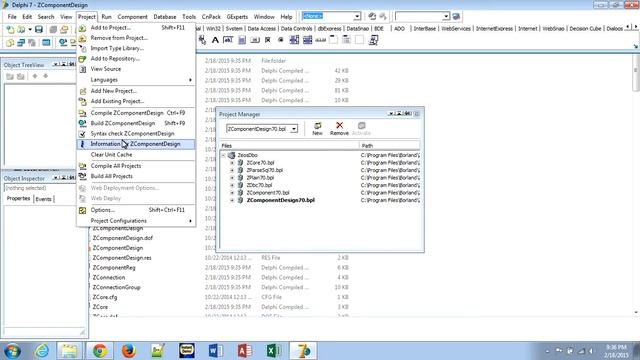Choose Syntax check ZComponentDesign menu item

[x=136, y=133]
